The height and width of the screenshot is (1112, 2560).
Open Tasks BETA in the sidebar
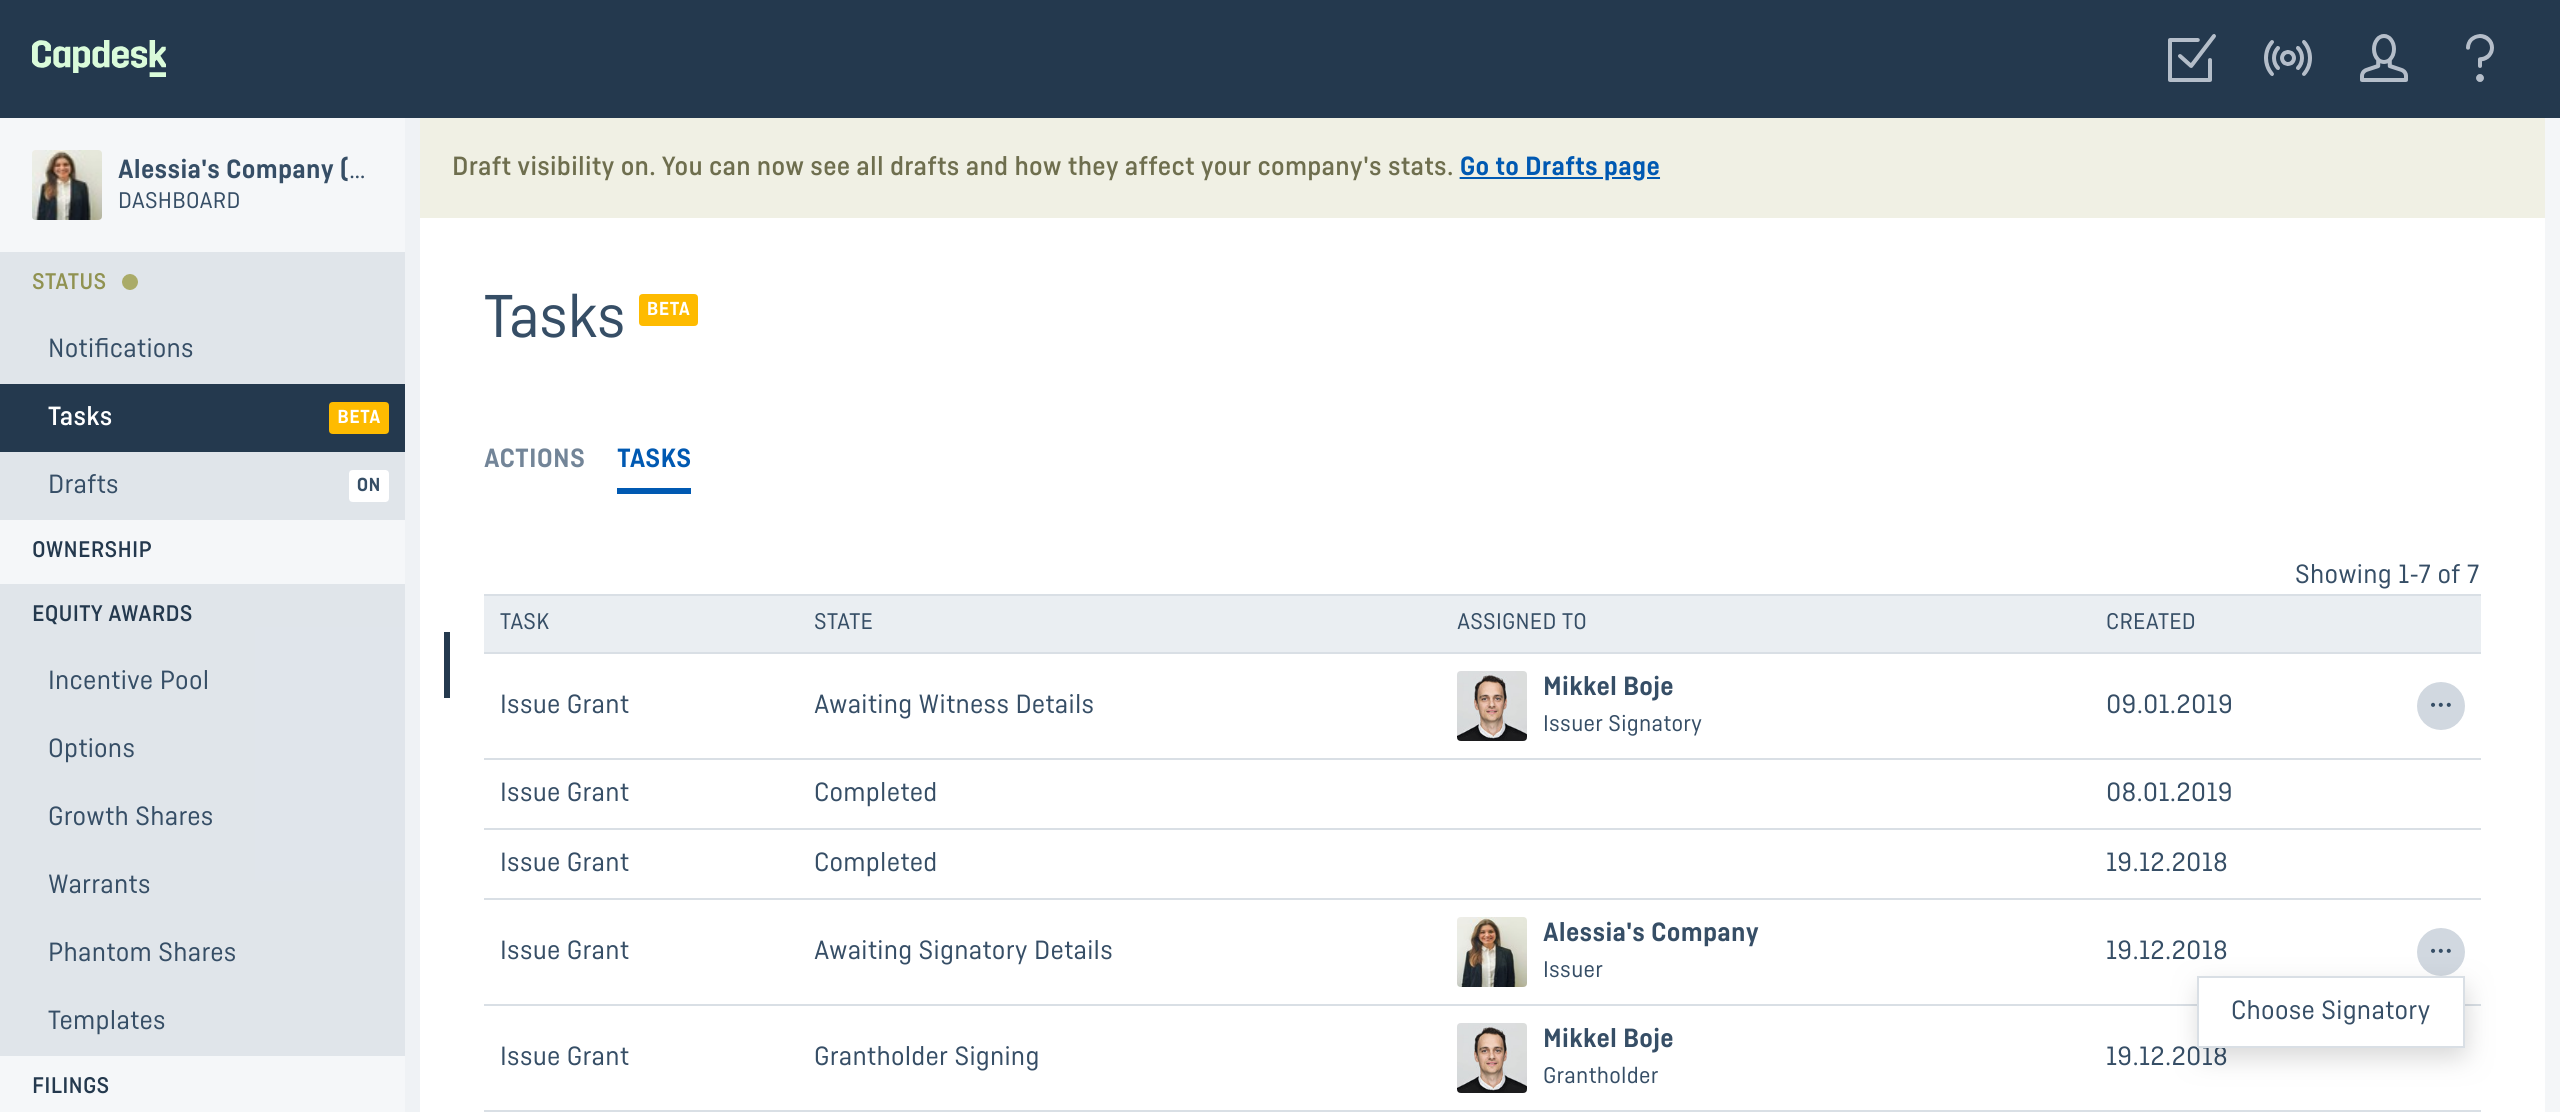202,417
